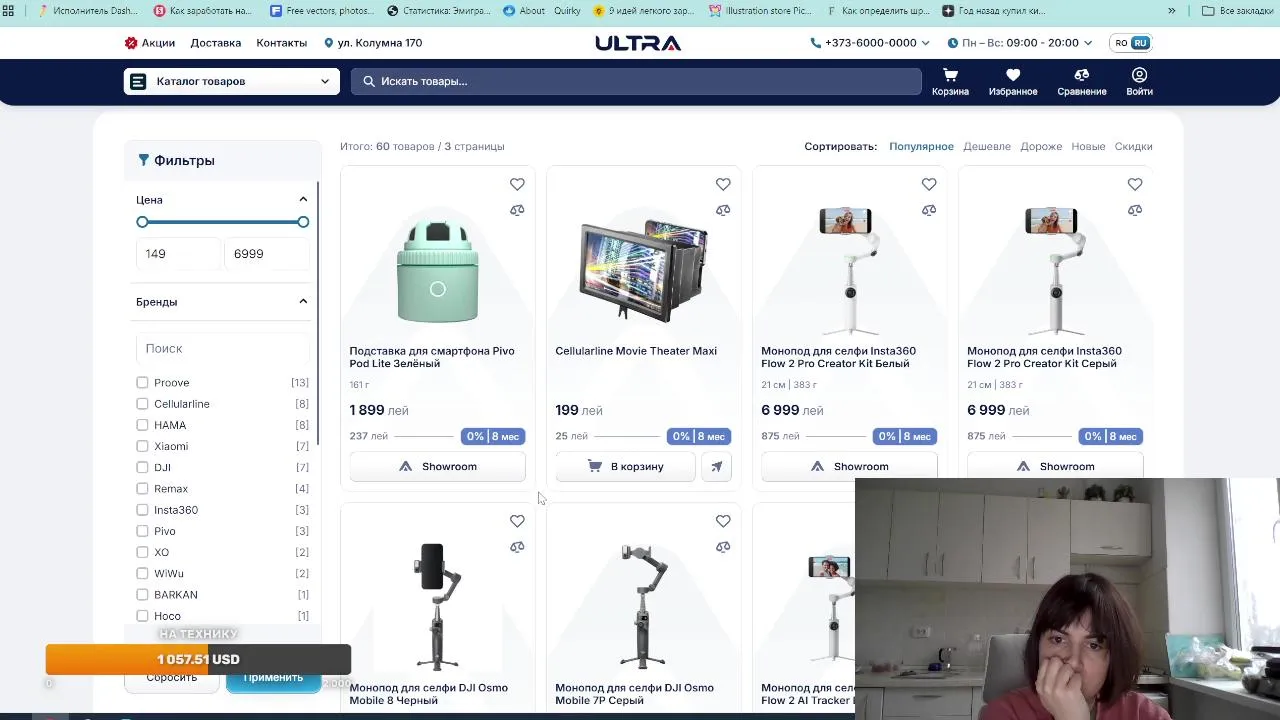Image resolution: width=1280 pixels, height=720 pixels.
Task: Check the WiWu brand filter
Action: (142, 573)
